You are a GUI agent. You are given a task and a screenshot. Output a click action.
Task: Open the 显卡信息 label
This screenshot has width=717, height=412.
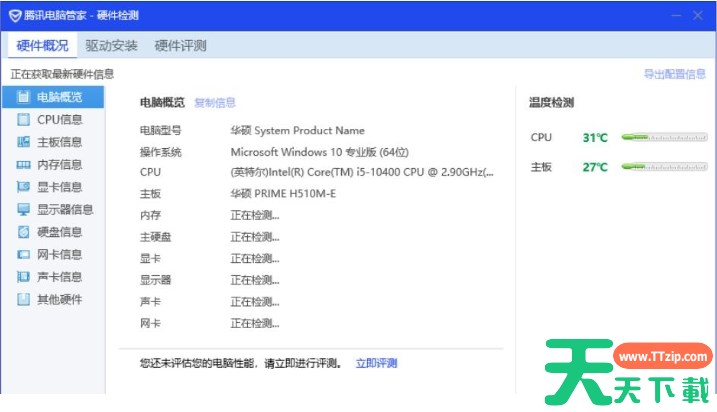point(59,187)
